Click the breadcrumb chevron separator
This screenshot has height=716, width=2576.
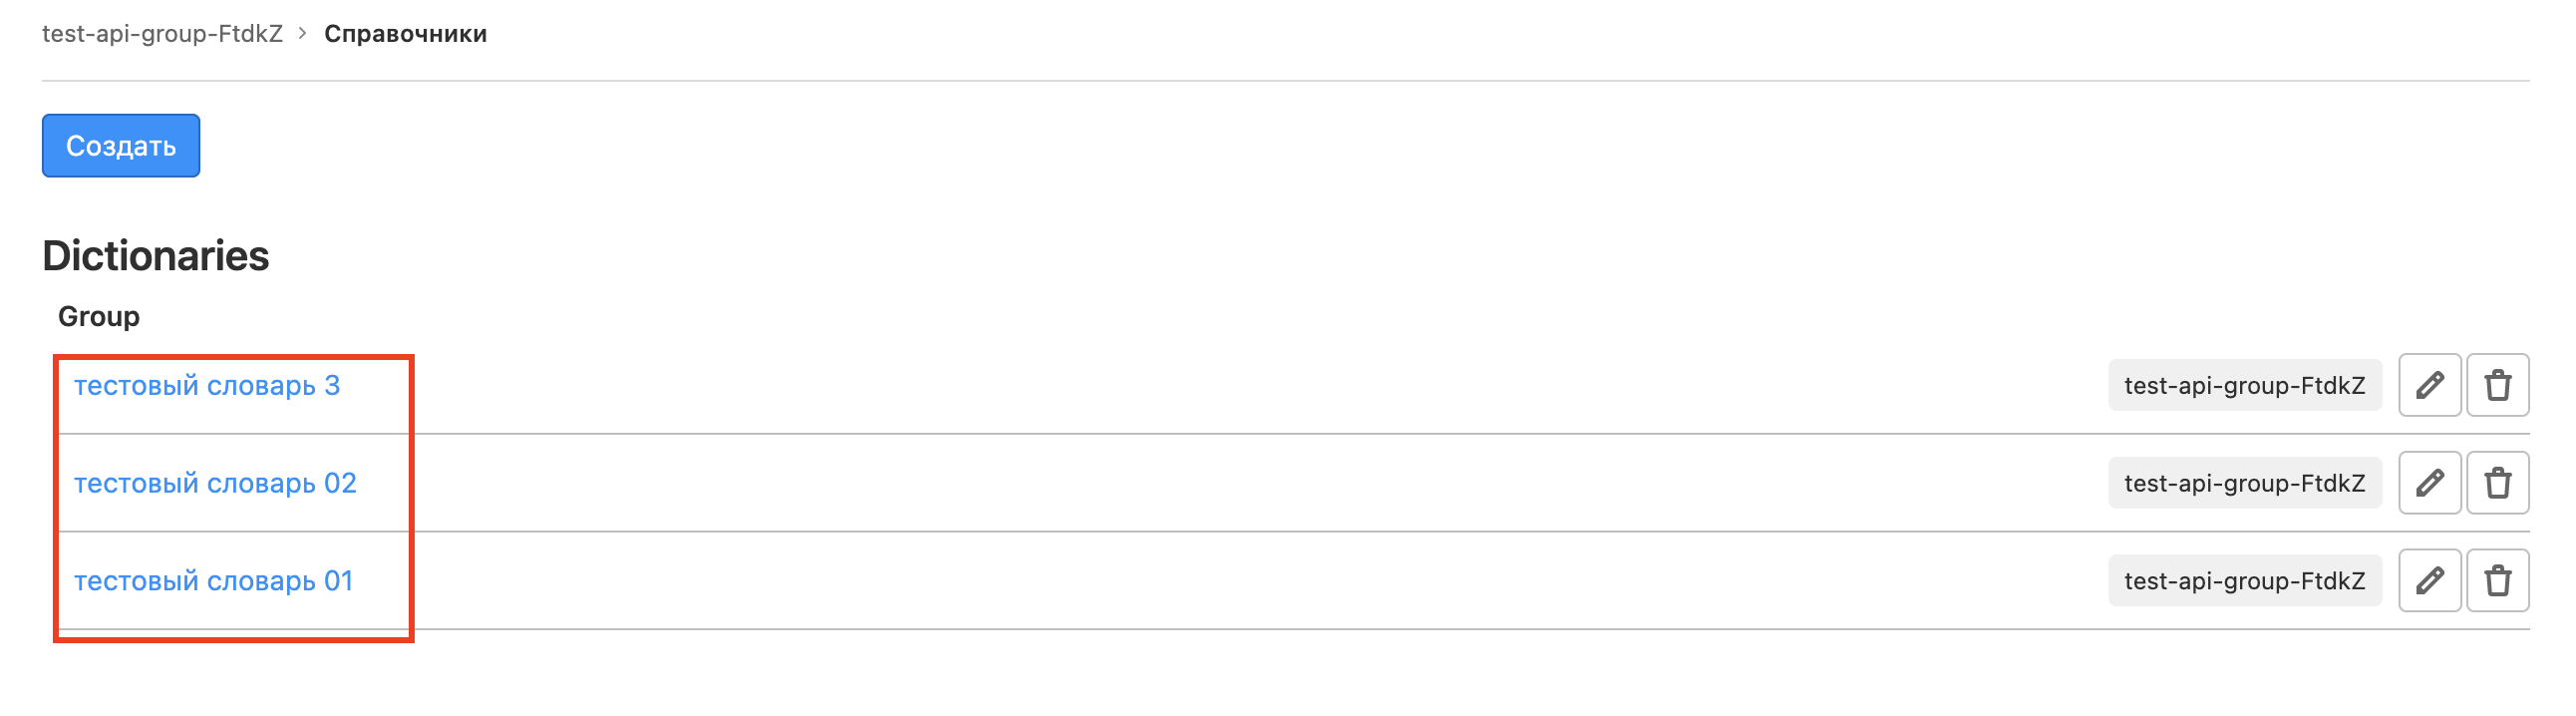pos(302,33)
